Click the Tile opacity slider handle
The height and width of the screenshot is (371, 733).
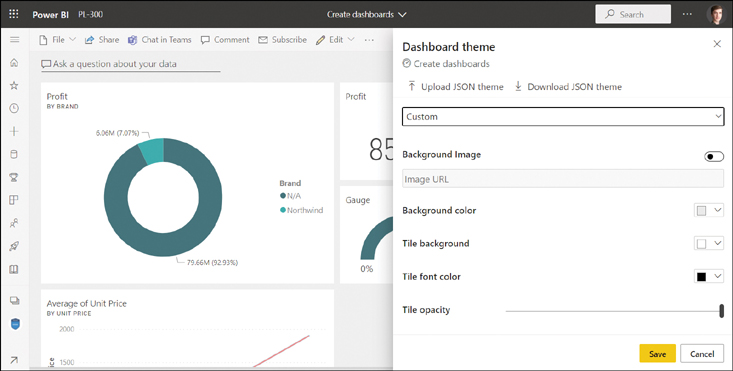point(722,311)
